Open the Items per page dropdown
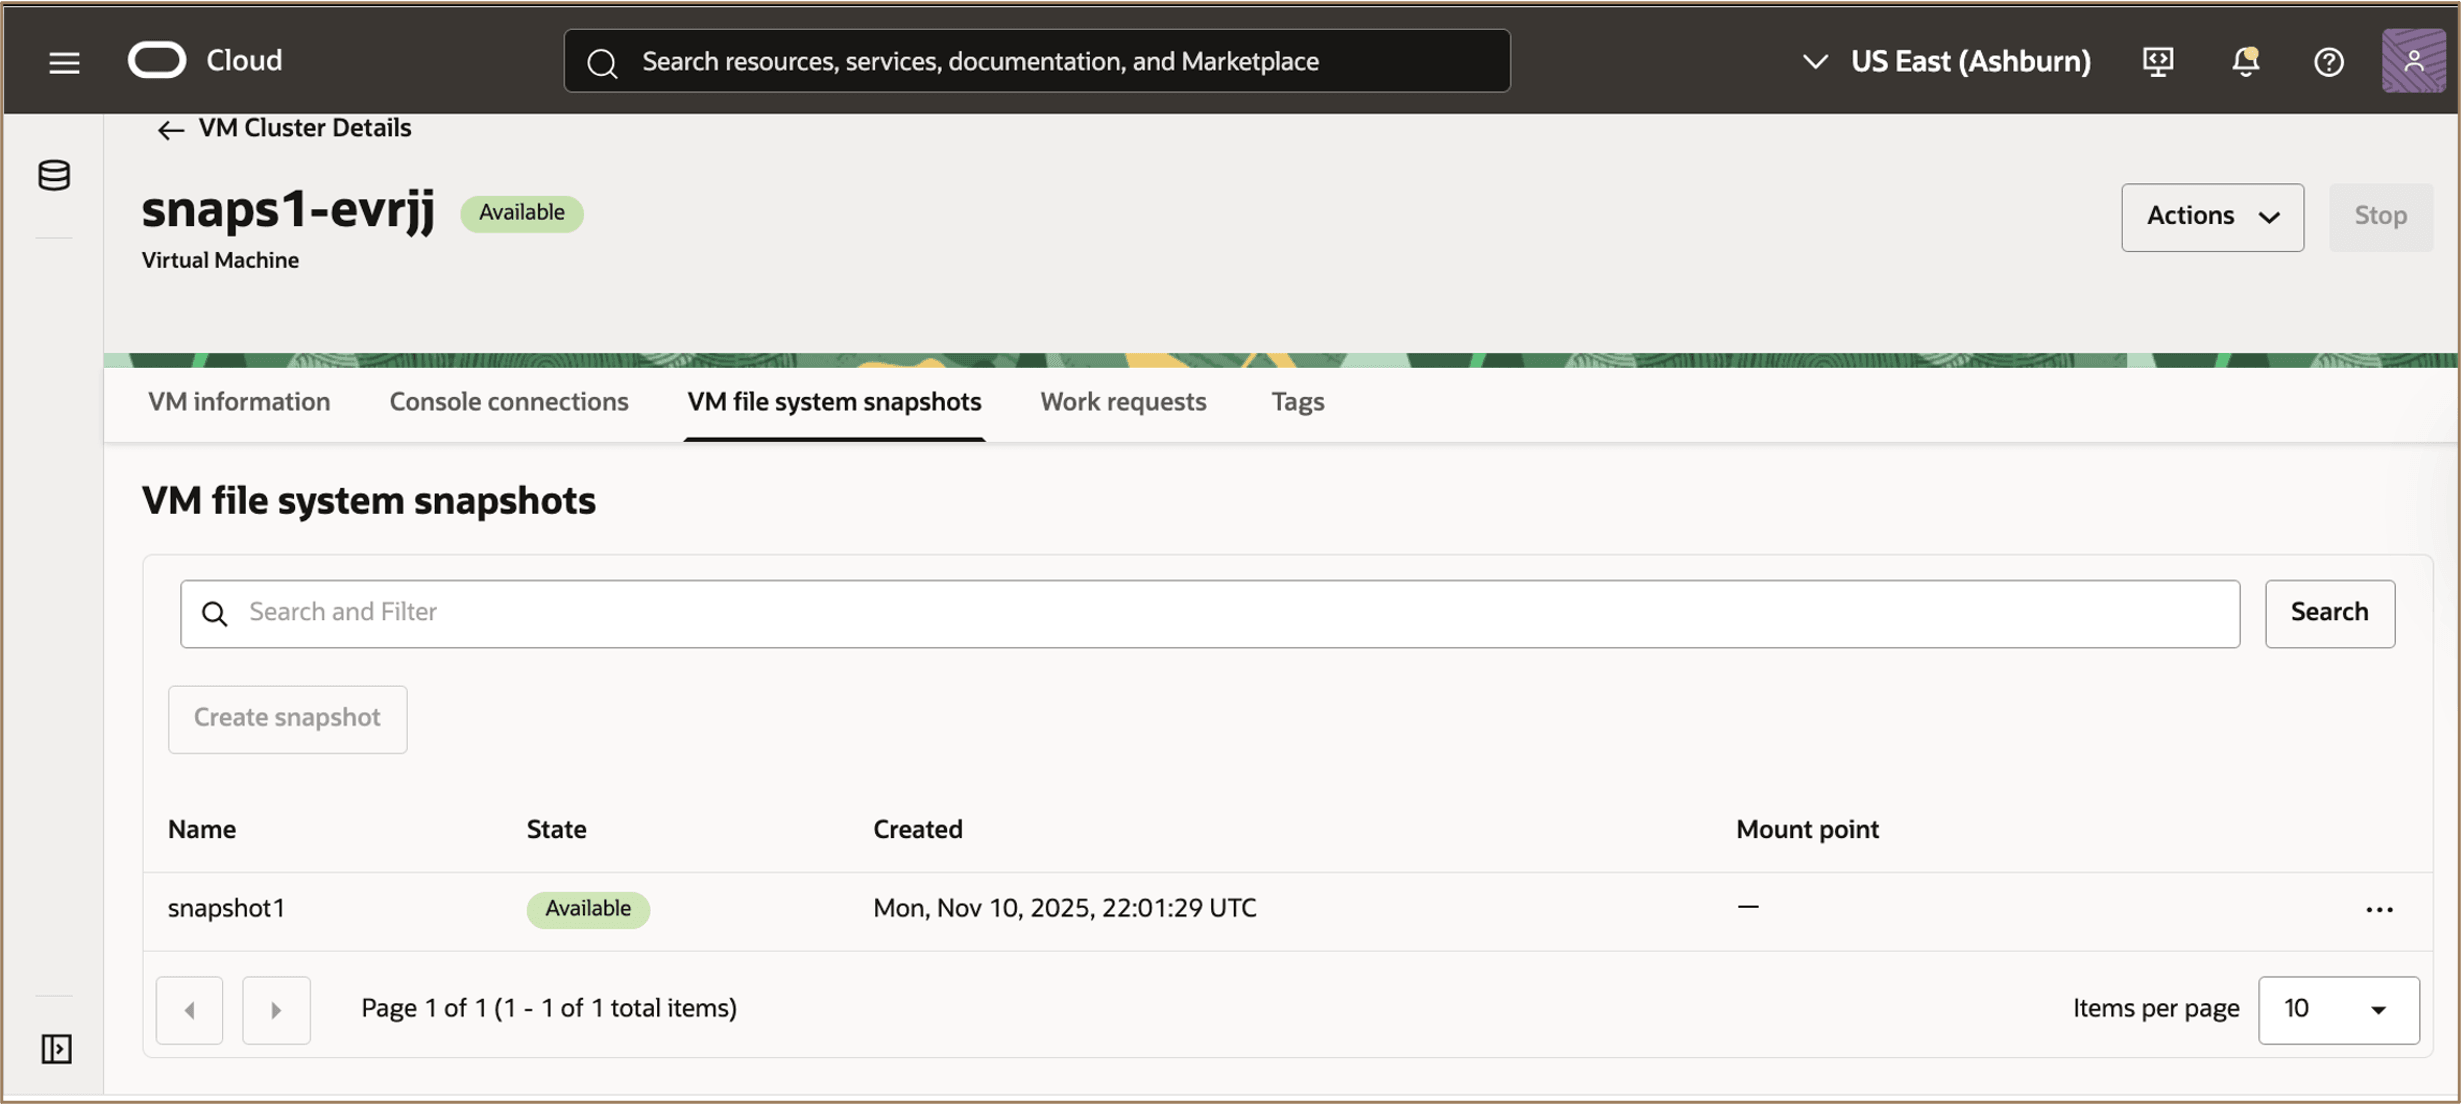Screen dimensions: 2462x1104 (2338, 1009)
